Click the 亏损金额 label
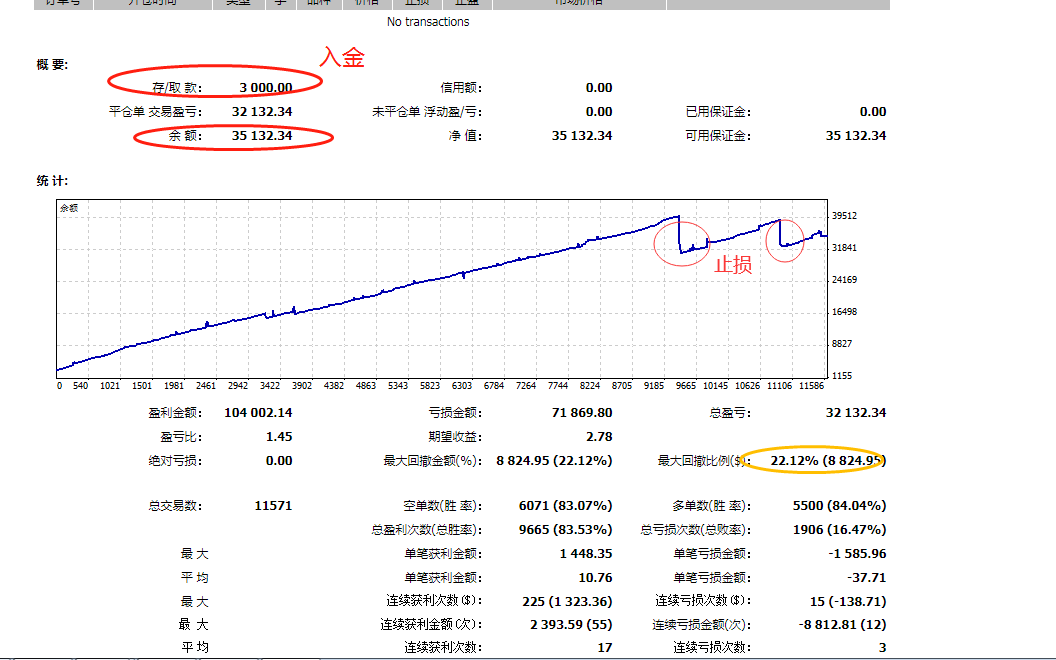The height and width of the screenshot is (660, 1056). click(455, 413)
